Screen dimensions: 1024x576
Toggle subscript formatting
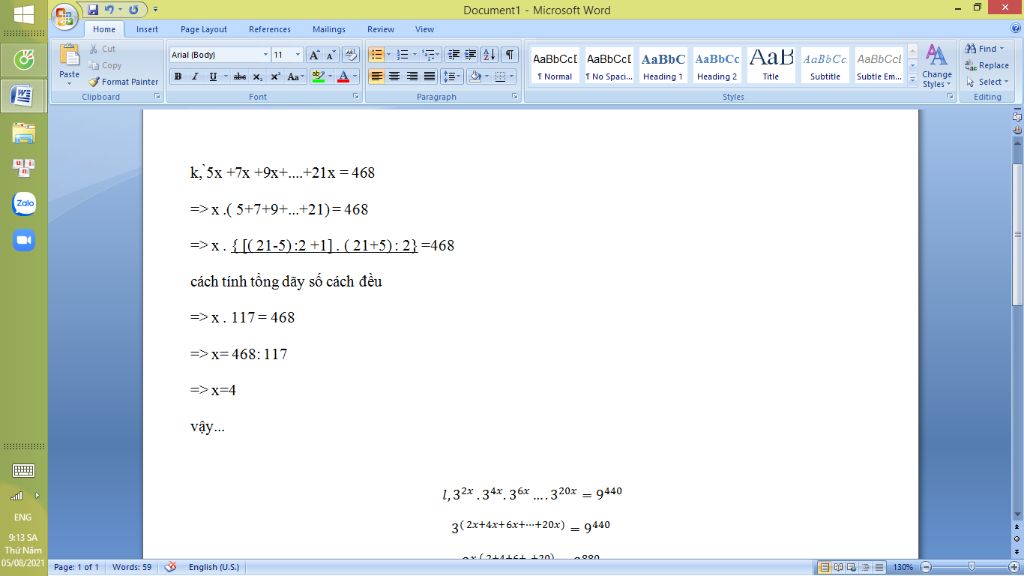[257, 76]
